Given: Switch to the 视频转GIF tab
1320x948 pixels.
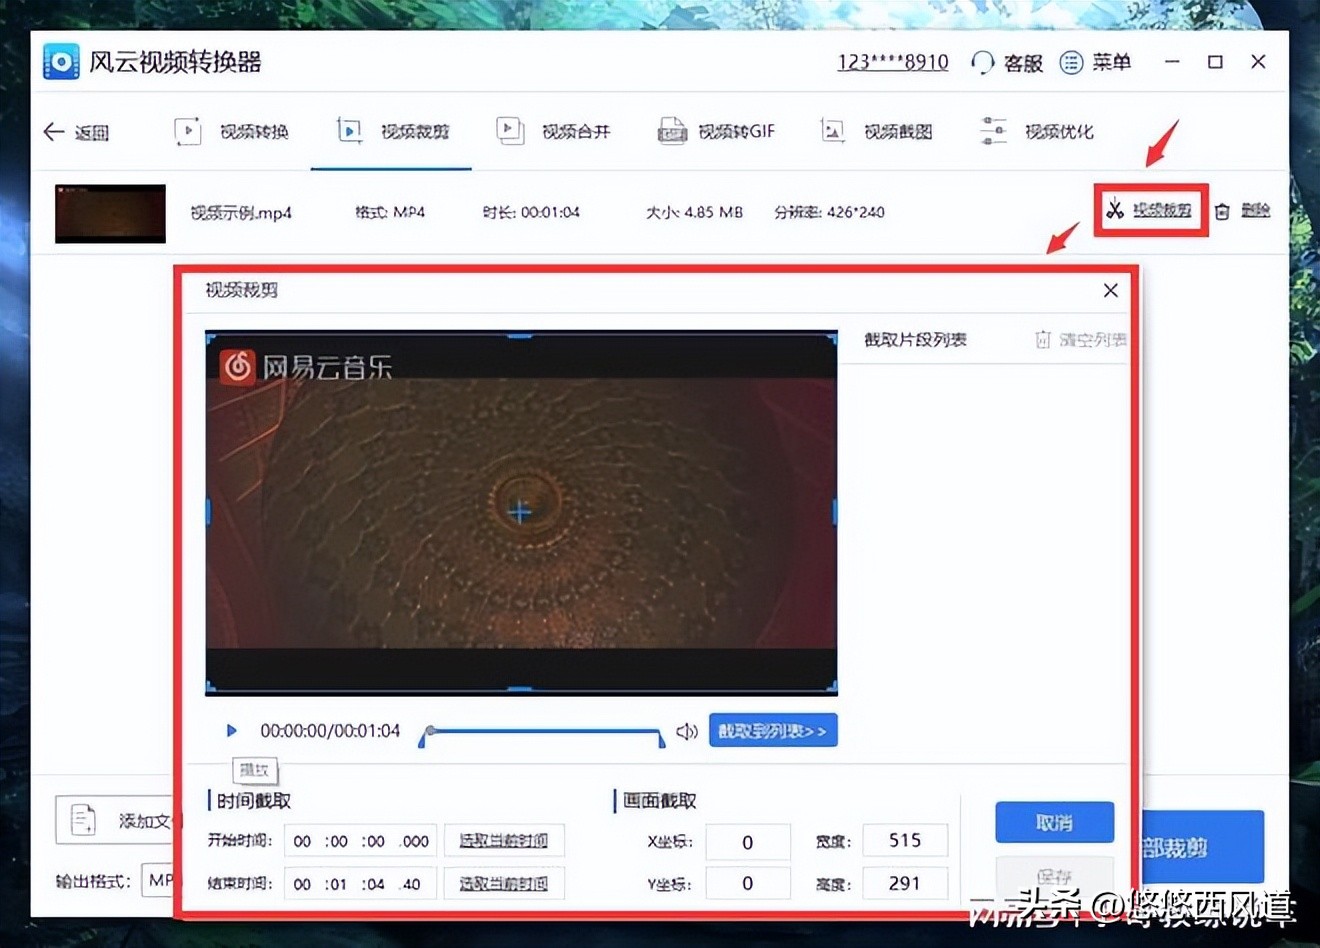Looking at the screenshot, I should [x=715, y=131].
